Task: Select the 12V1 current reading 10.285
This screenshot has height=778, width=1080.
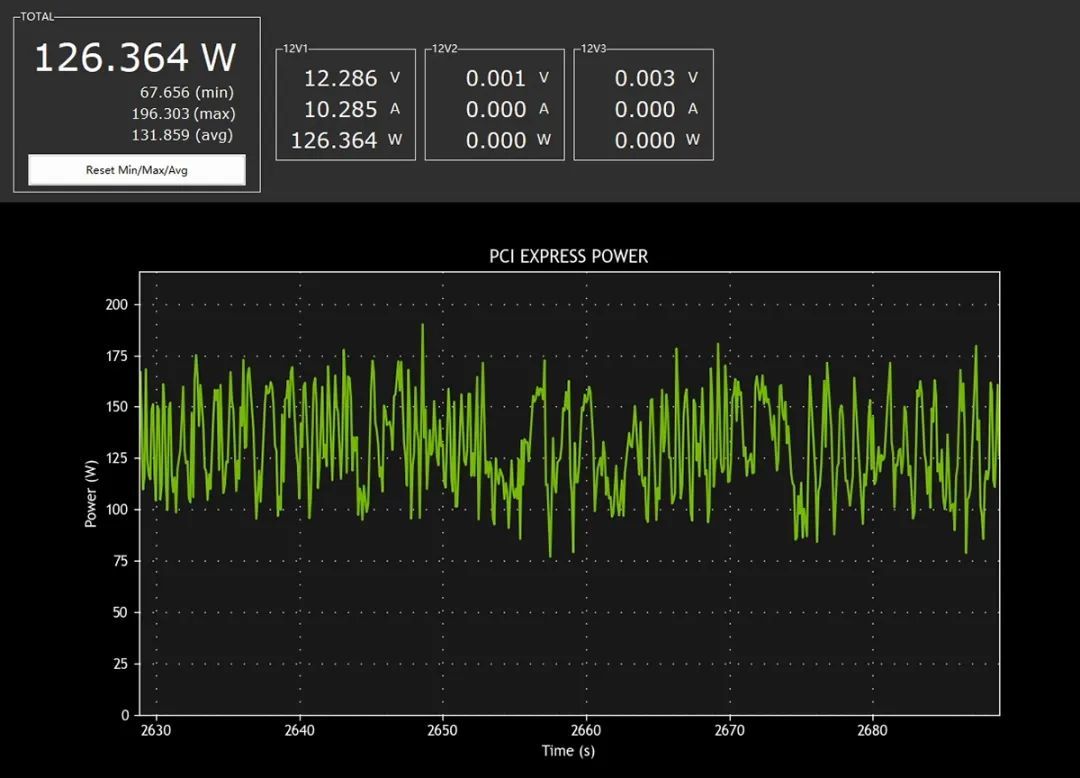Action: click(340, 109)
